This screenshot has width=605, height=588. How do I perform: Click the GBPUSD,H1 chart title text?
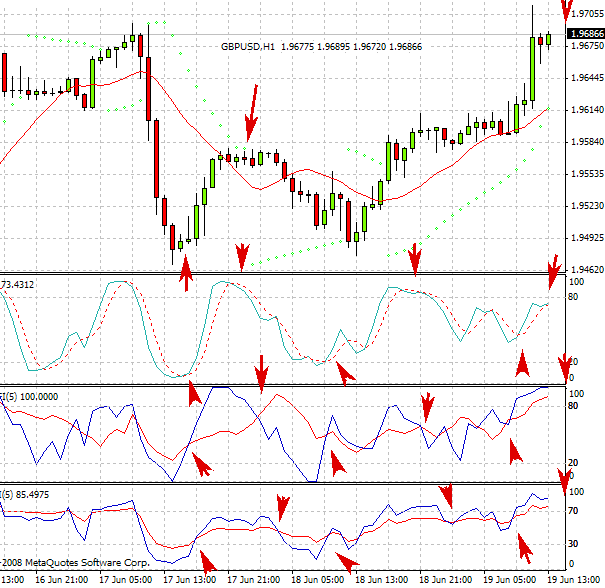click(x=249, y=46)
